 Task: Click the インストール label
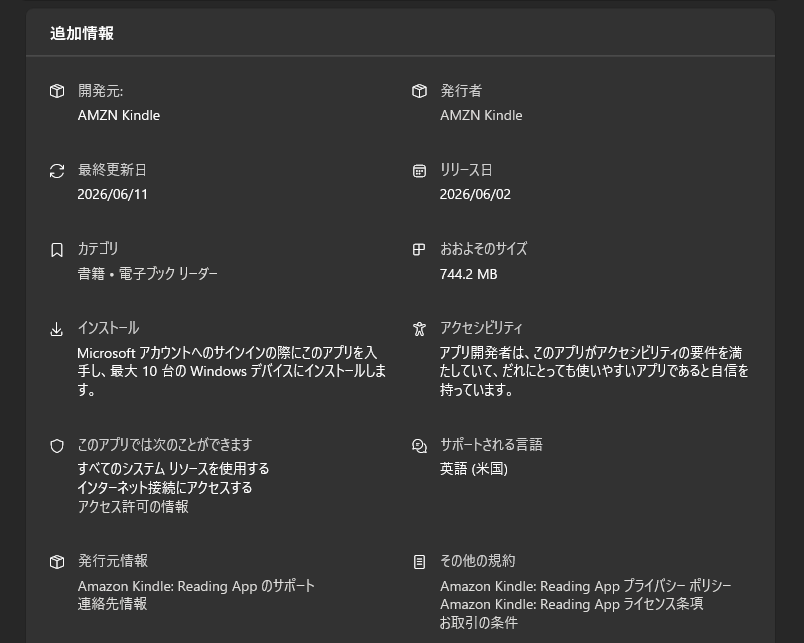pyautogui.click(x=108, y=328)
